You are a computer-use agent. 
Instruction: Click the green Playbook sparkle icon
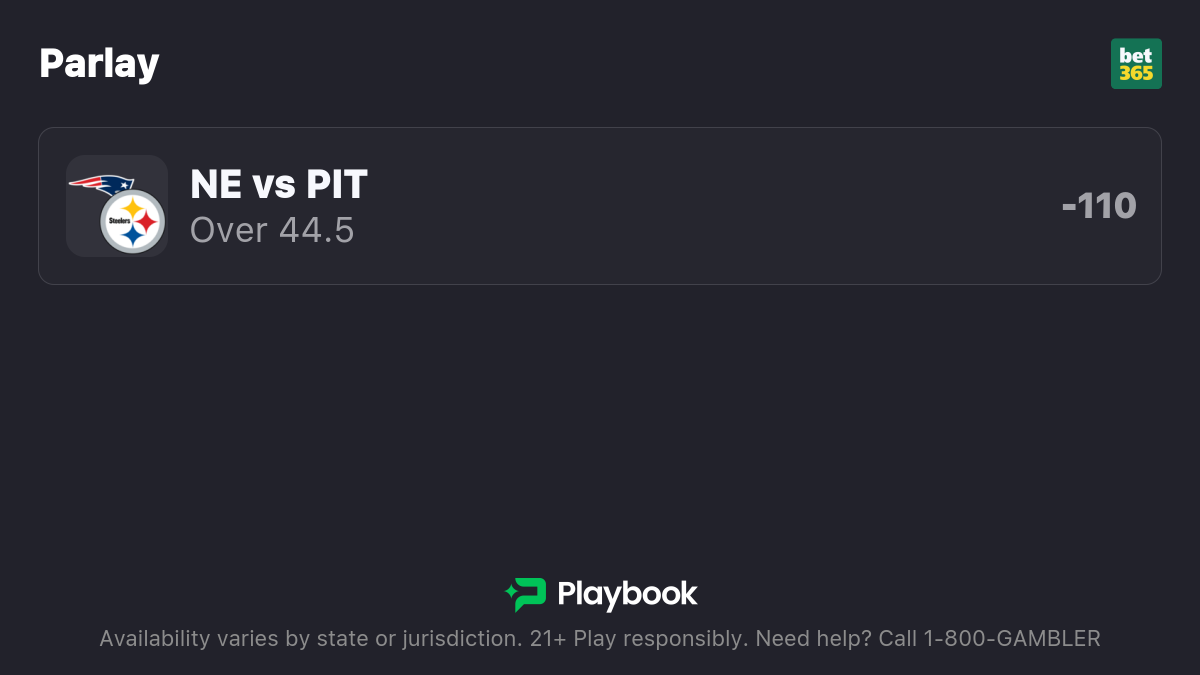[525, 594]
